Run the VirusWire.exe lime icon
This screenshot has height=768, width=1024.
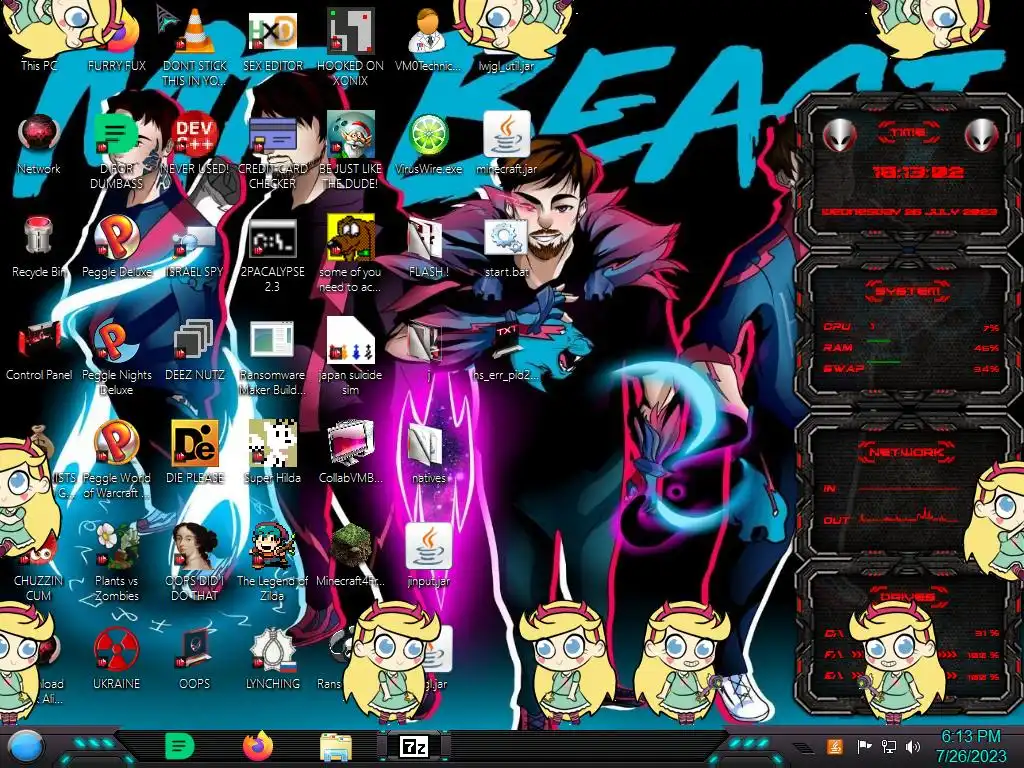coord(428,135)
